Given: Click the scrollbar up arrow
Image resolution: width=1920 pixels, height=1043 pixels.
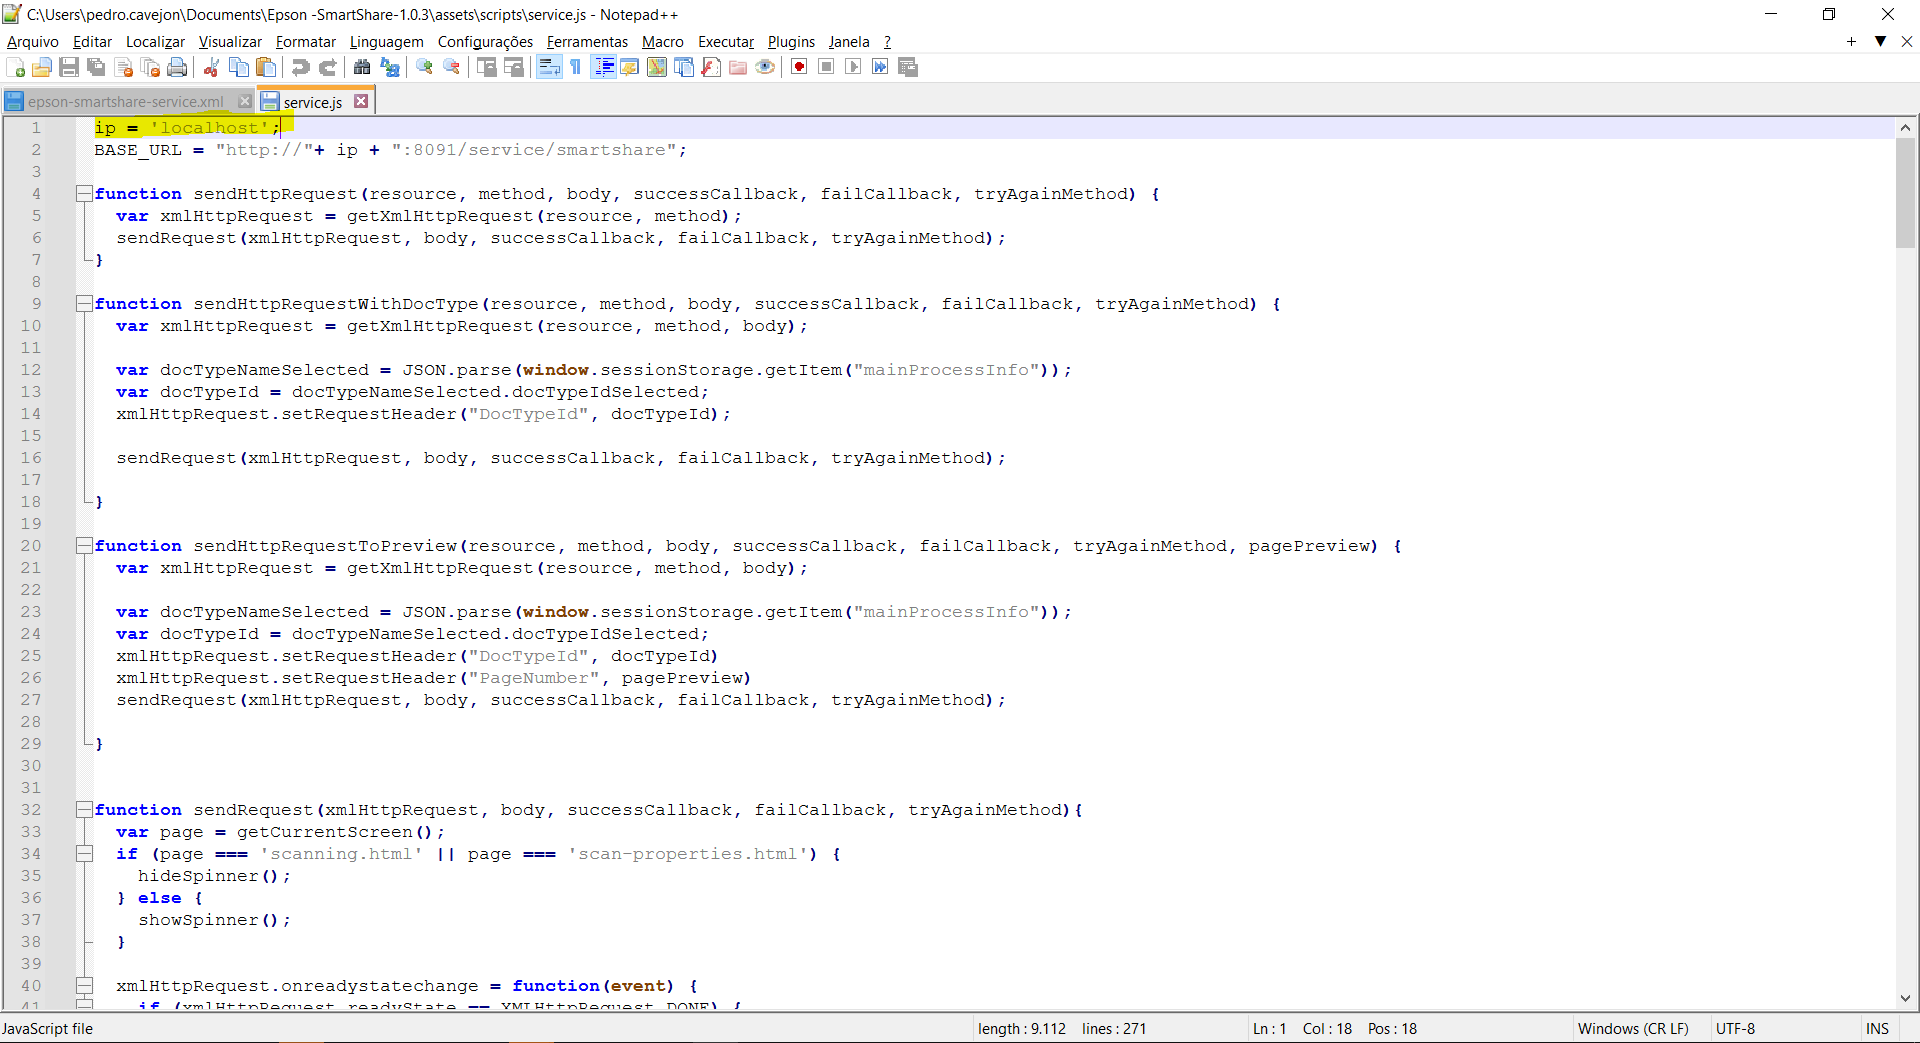Looking at the screenshot, I should [1905, 127].
